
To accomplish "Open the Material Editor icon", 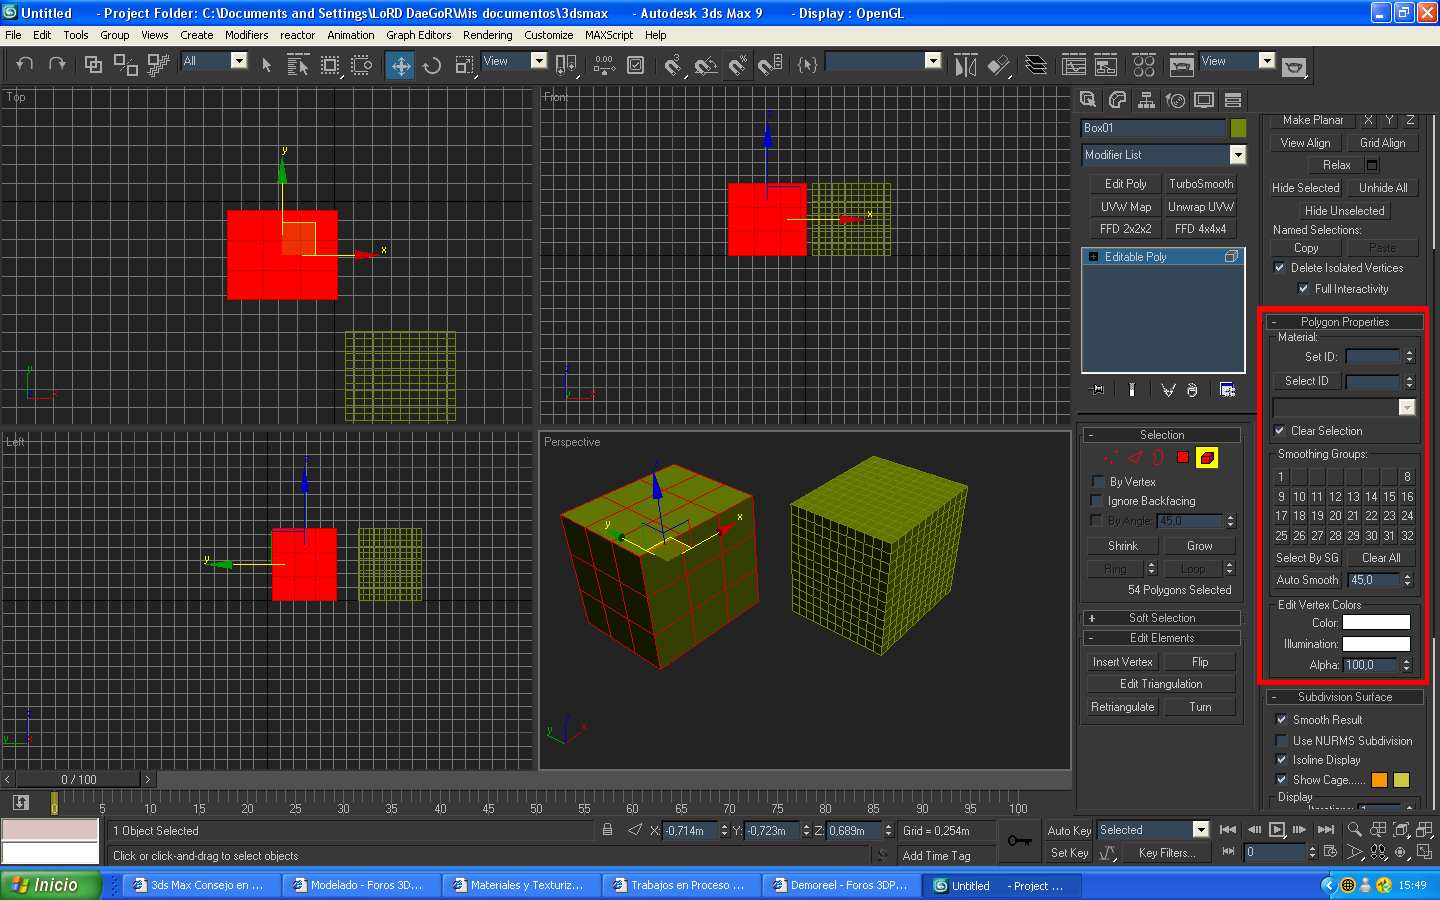I will click(x=1144, y=66).
